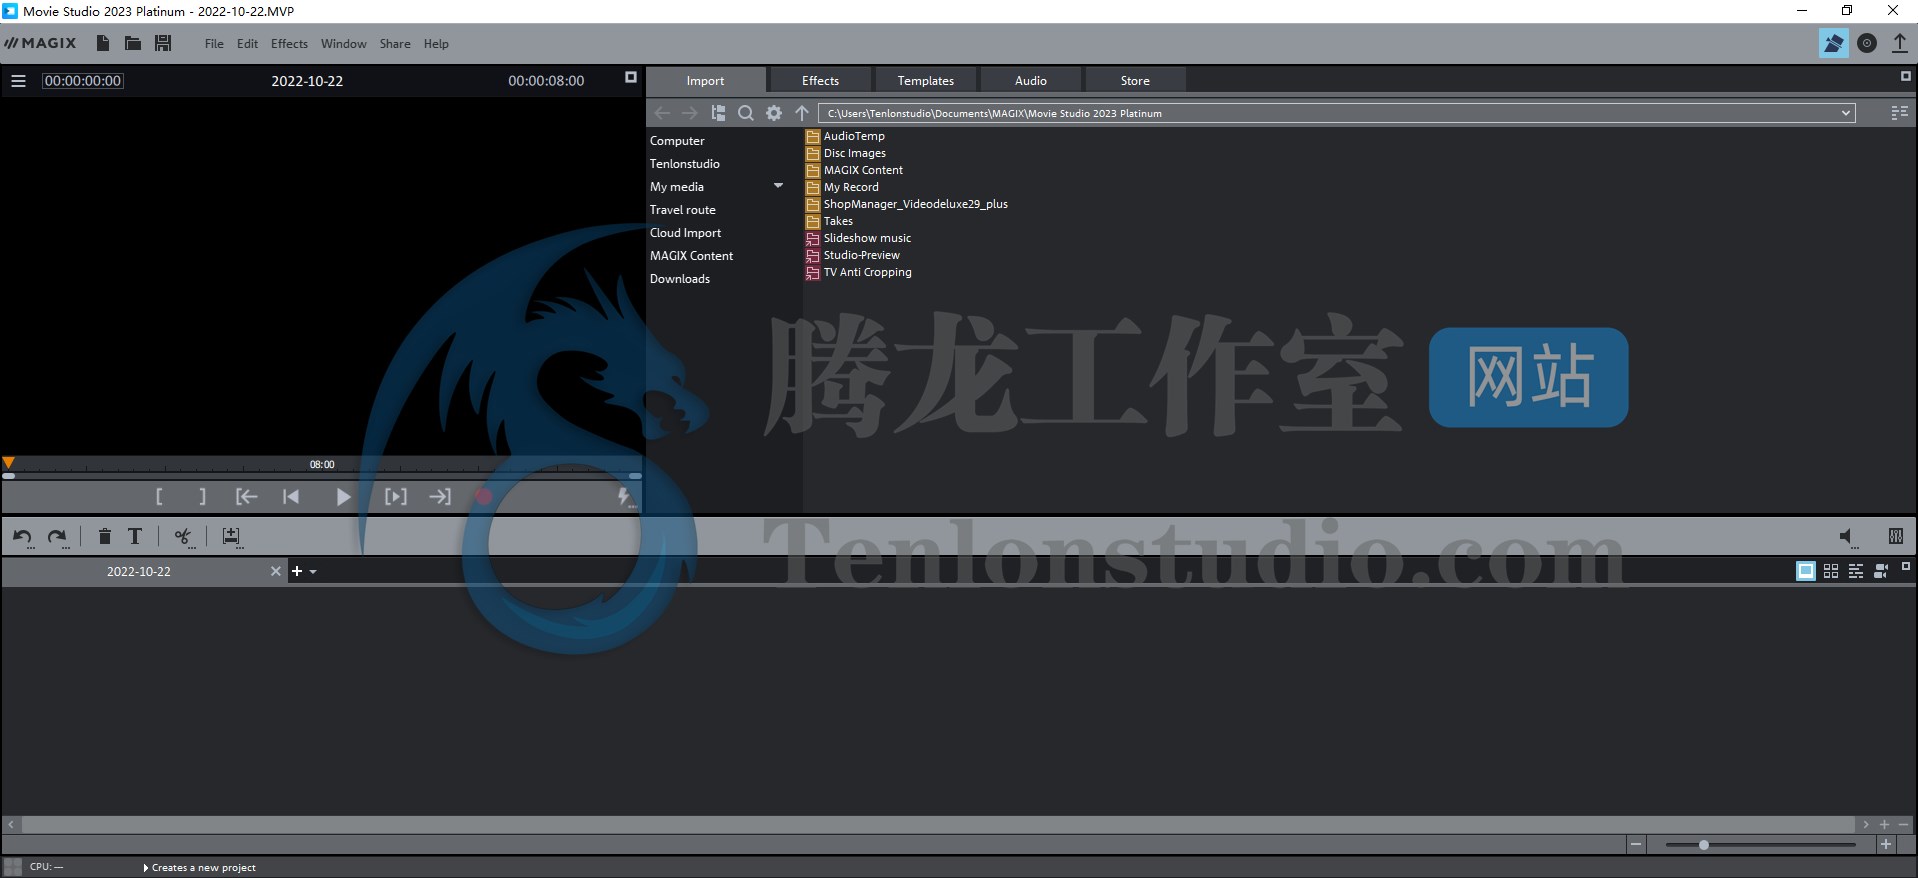The image size is (1918, 878).
Task: Set range end with right bracket
Action: point(202,496)
